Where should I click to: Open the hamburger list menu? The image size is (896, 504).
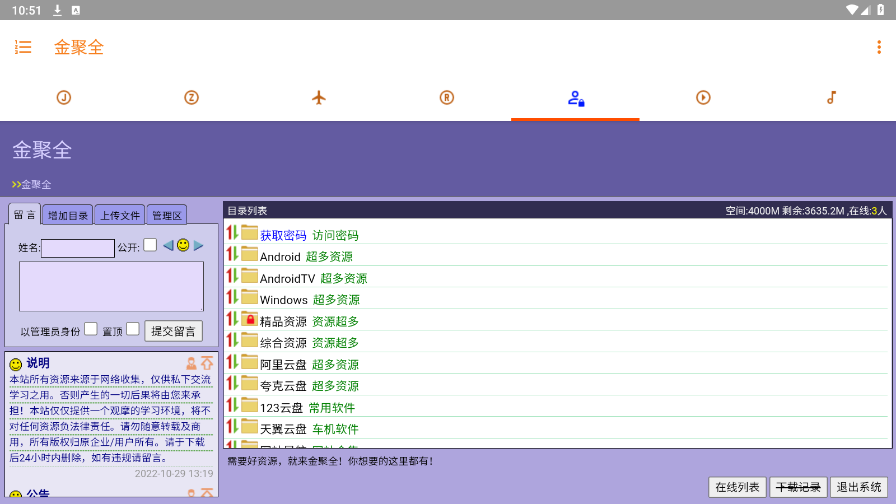point(23,47)
